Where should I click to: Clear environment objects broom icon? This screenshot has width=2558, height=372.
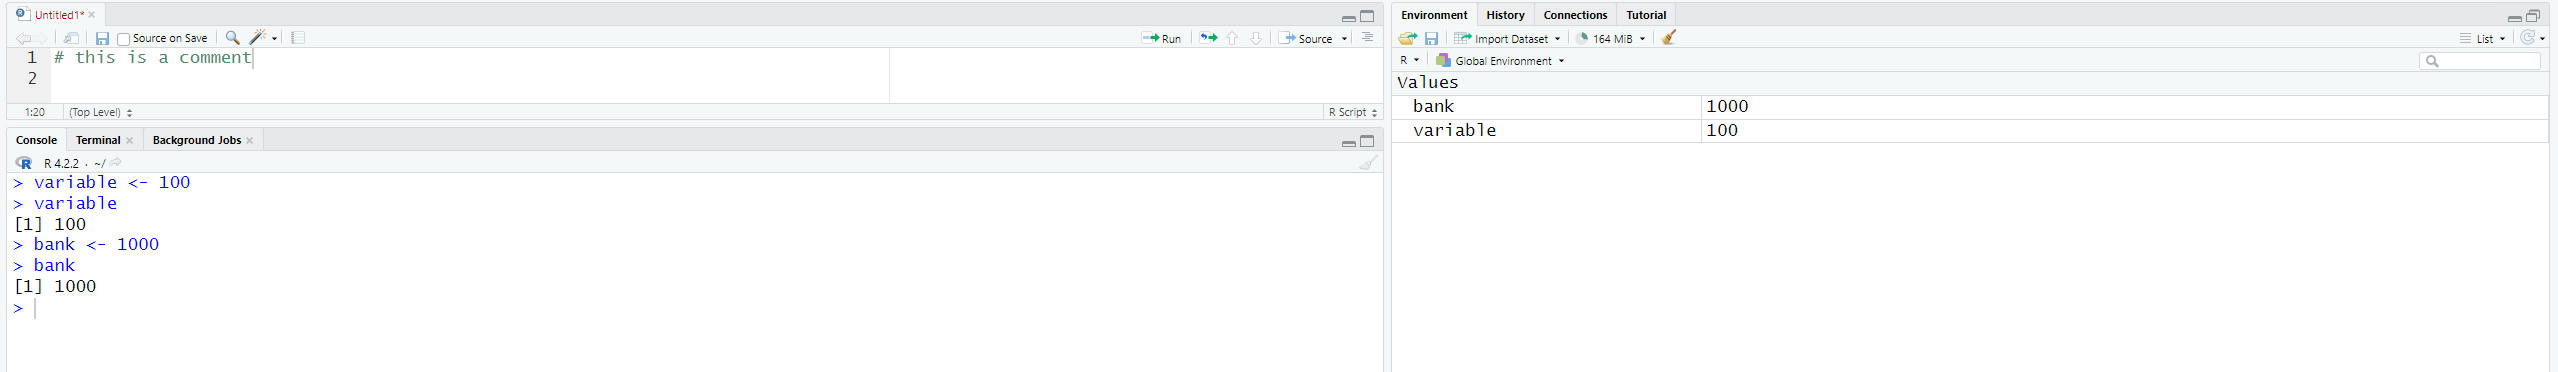click(1669, 38)
